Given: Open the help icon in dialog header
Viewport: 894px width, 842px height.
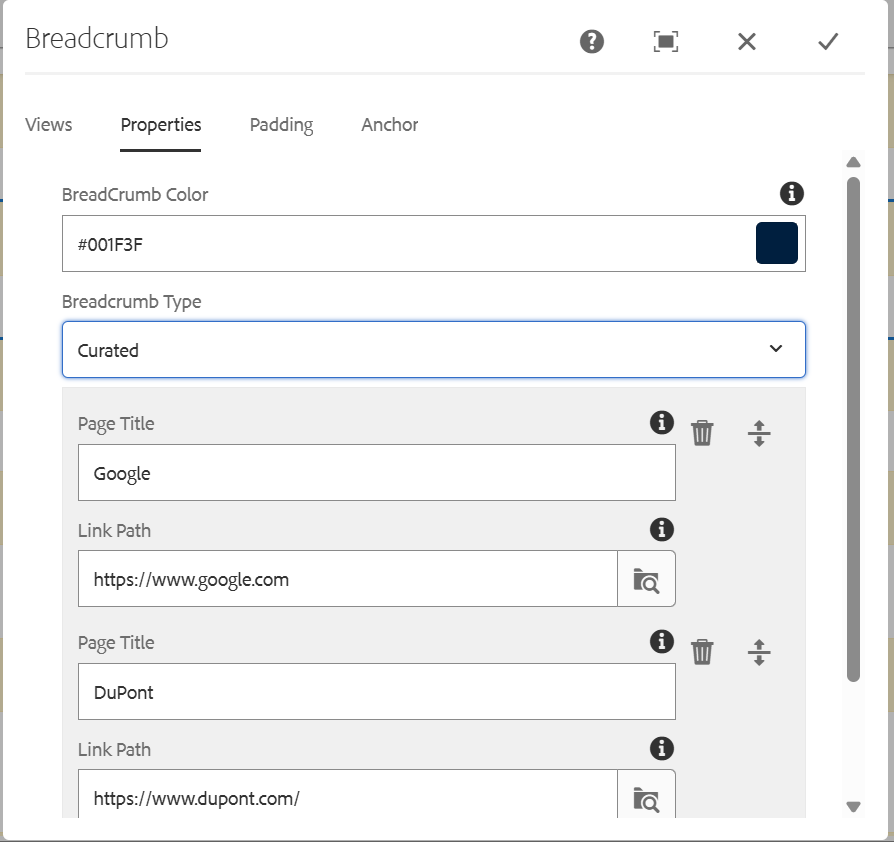Looking at the screenshot, I should [592, 41].
